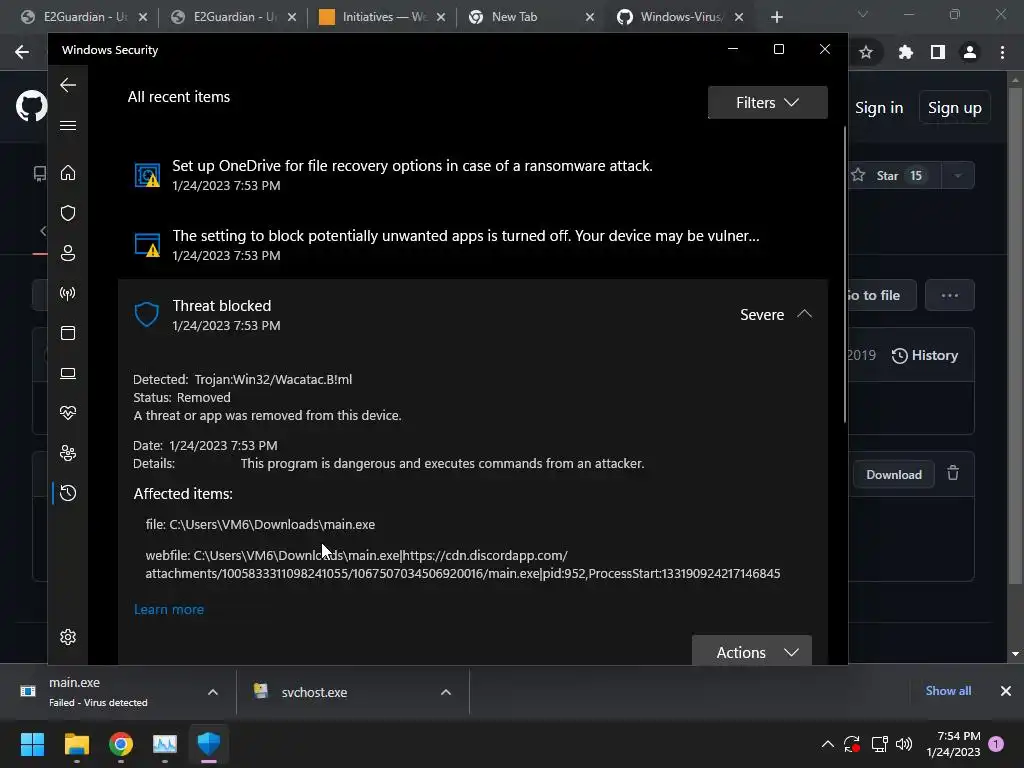The height and width of the screenshot is (768, 1024).
Task: Open Chrome tab search chevron
Action: point(863,14)
